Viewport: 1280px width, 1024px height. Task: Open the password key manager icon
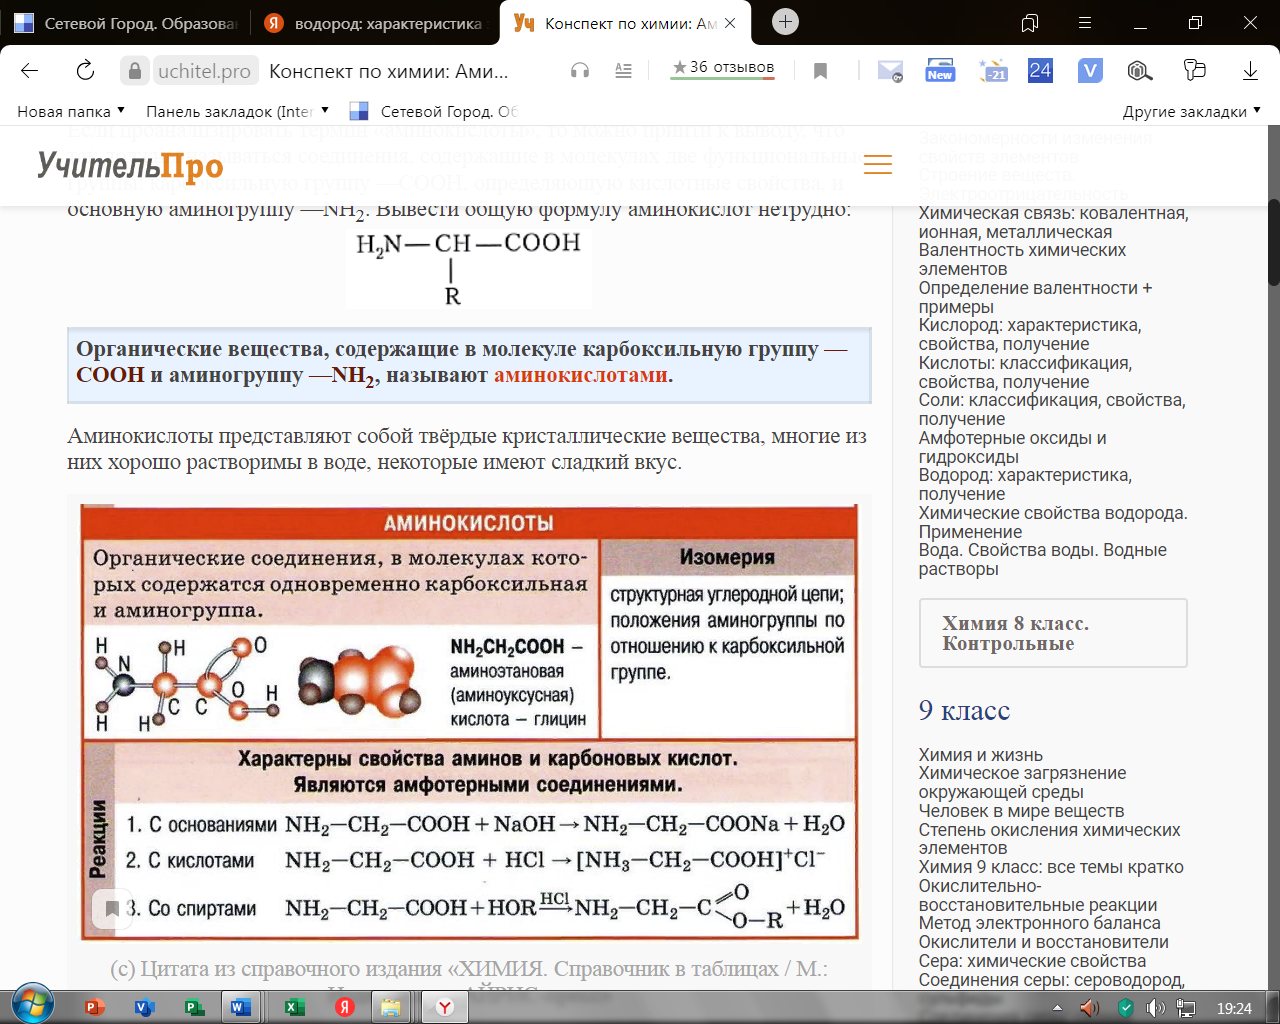coord(1194,71)
